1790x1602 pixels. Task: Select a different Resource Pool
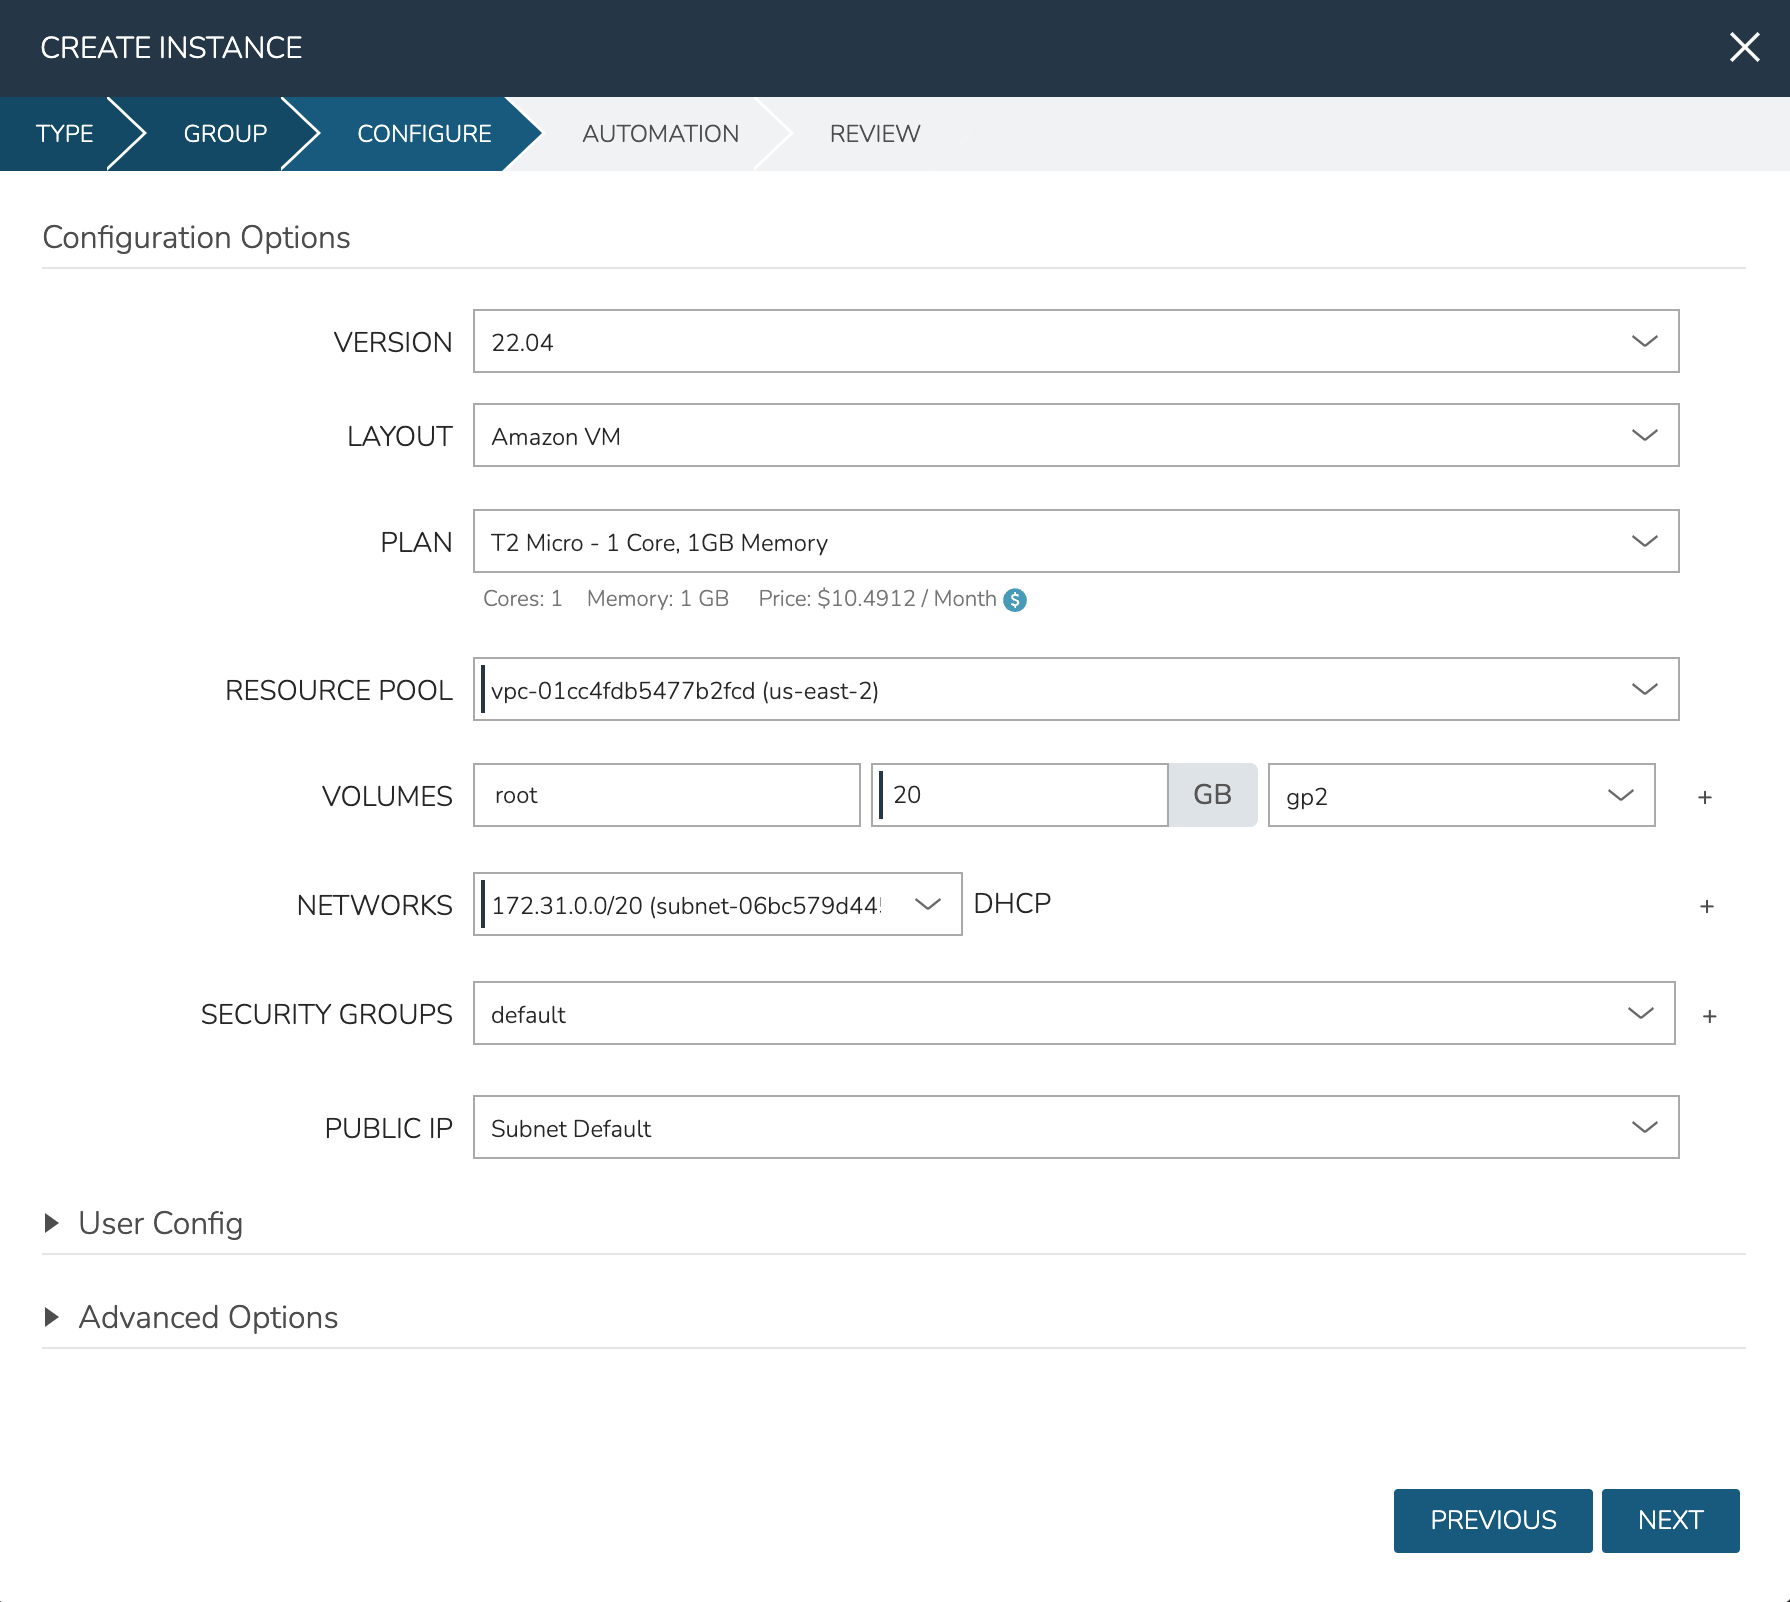point(1075,690)
